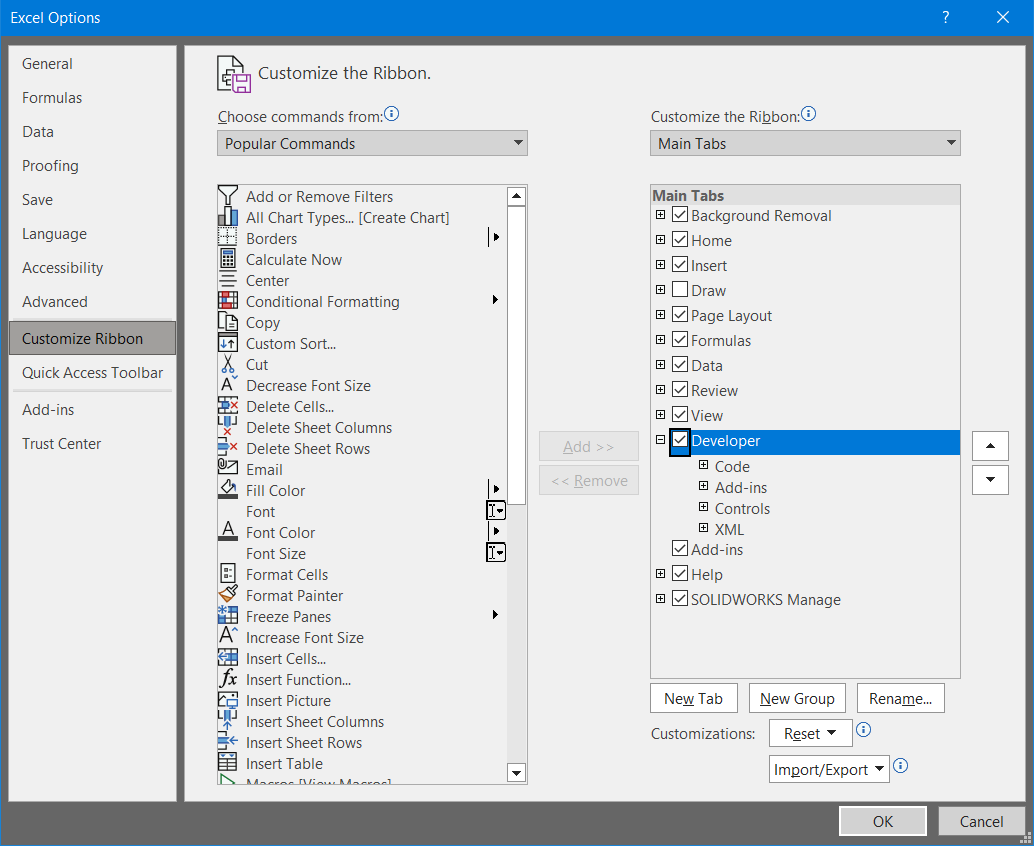Uncheck the Developer tab checkbox

click(680, 440)
